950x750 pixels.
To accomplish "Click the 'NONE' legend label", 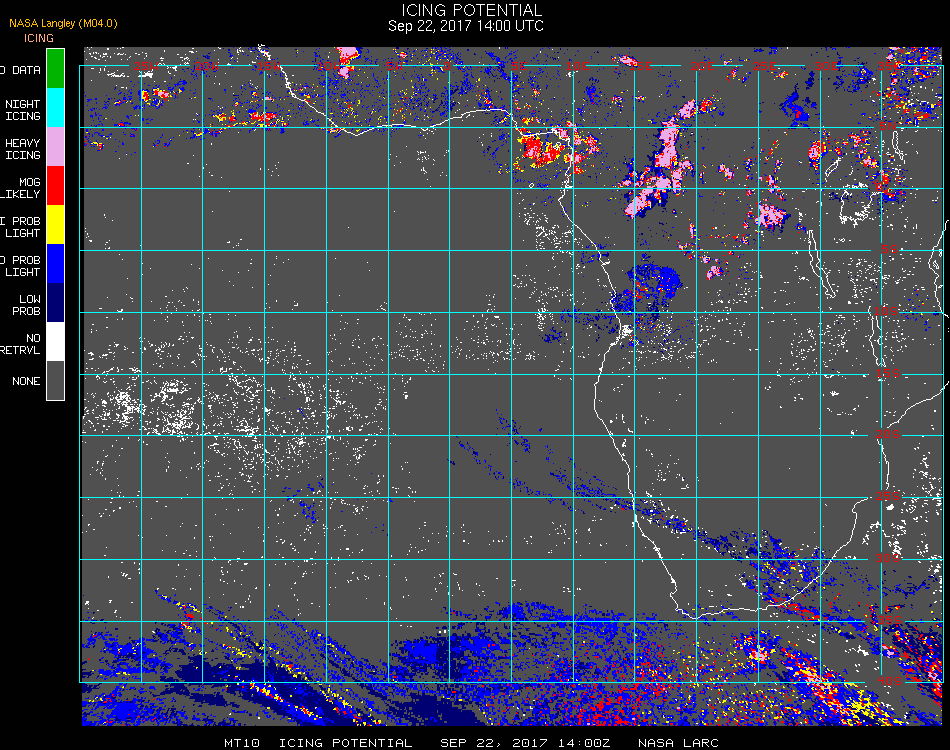I will click(26, 381).
